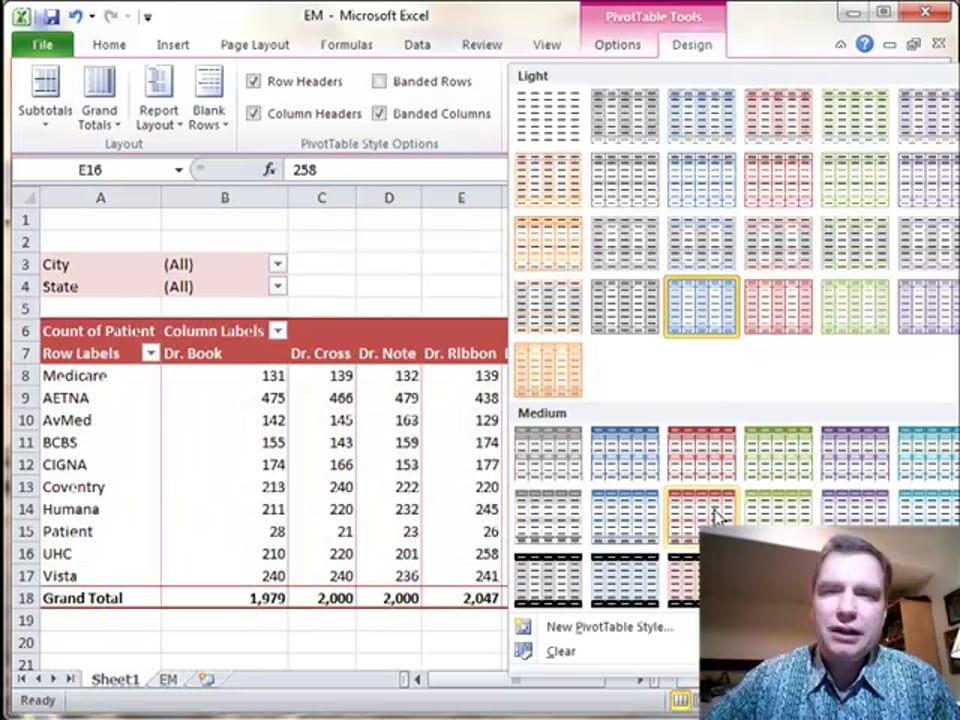
Task: Open the Blank Rows option
Action: tap(209, 98)
